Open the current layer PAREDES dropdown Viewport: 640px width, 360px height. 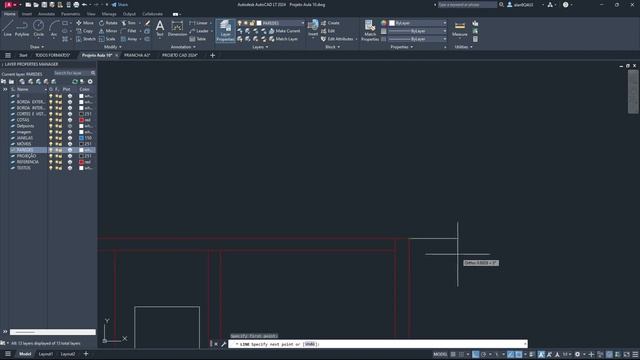(x=303, y=23)
